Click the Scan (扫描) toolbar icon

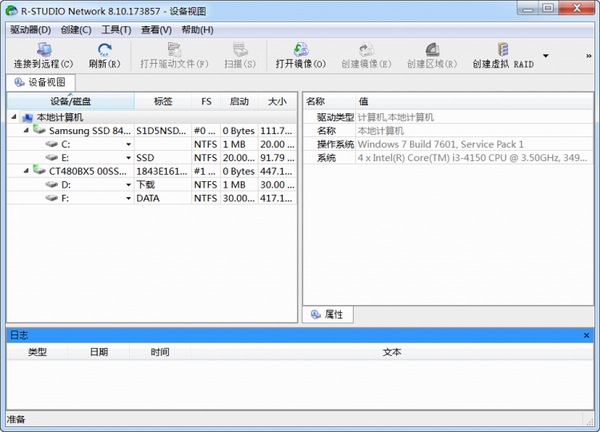pos(240,50)
